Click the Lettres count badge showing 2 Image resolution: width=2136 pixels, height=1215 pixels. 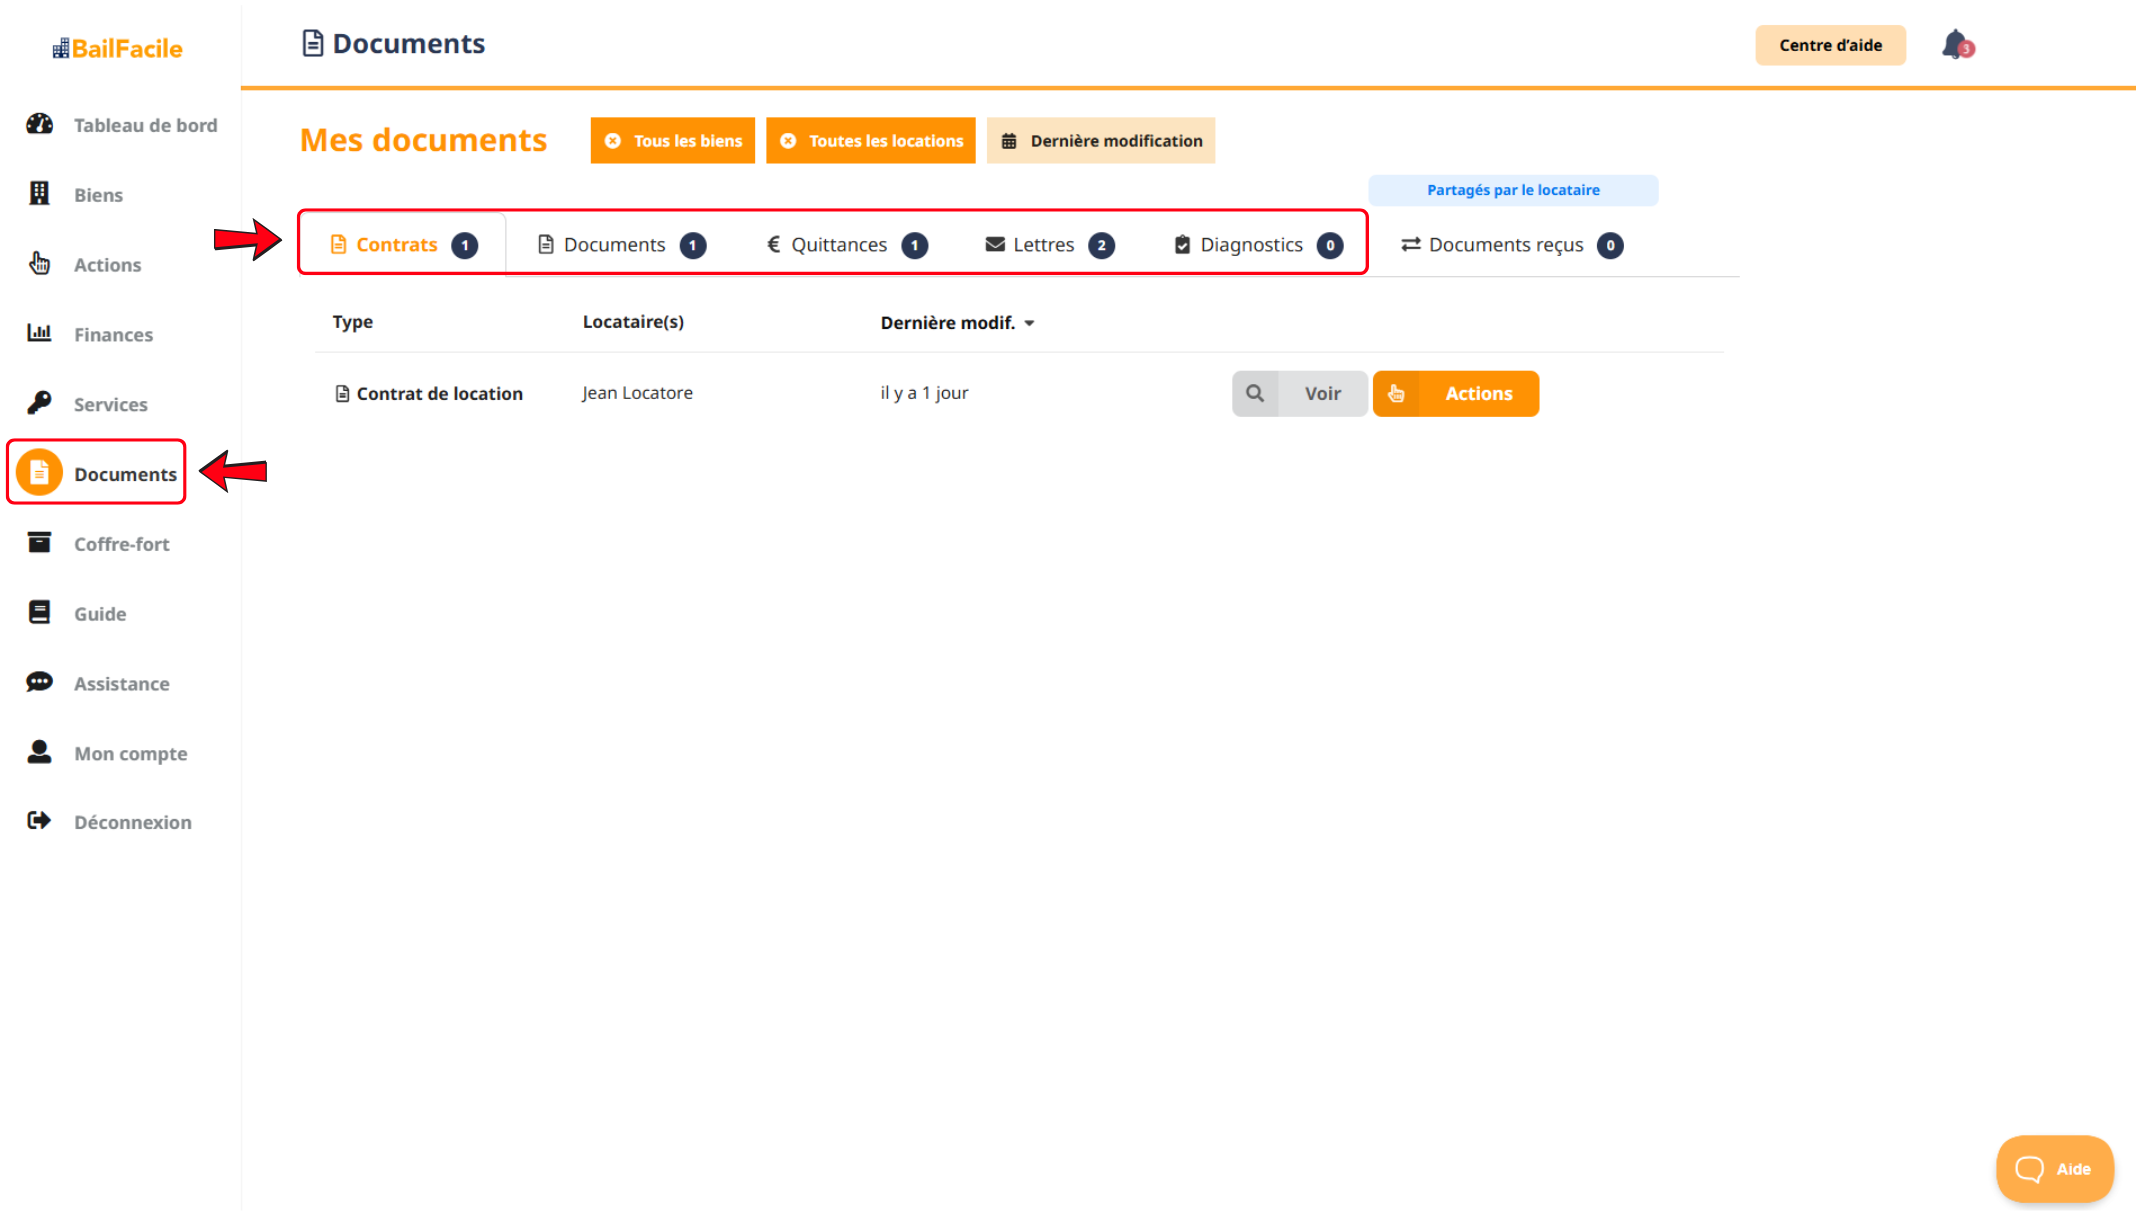click(x=1101, y=245)
